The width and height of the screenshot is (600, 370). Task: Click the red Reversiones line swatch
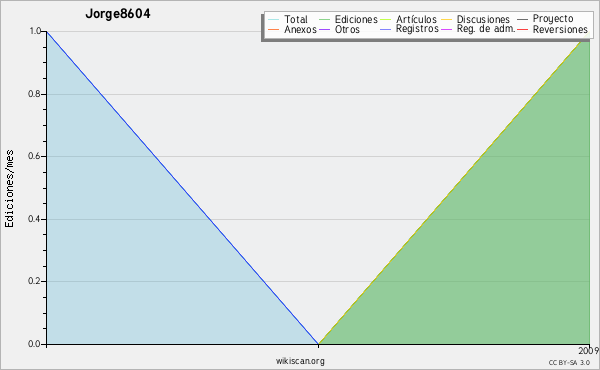(x=522, y=29)
